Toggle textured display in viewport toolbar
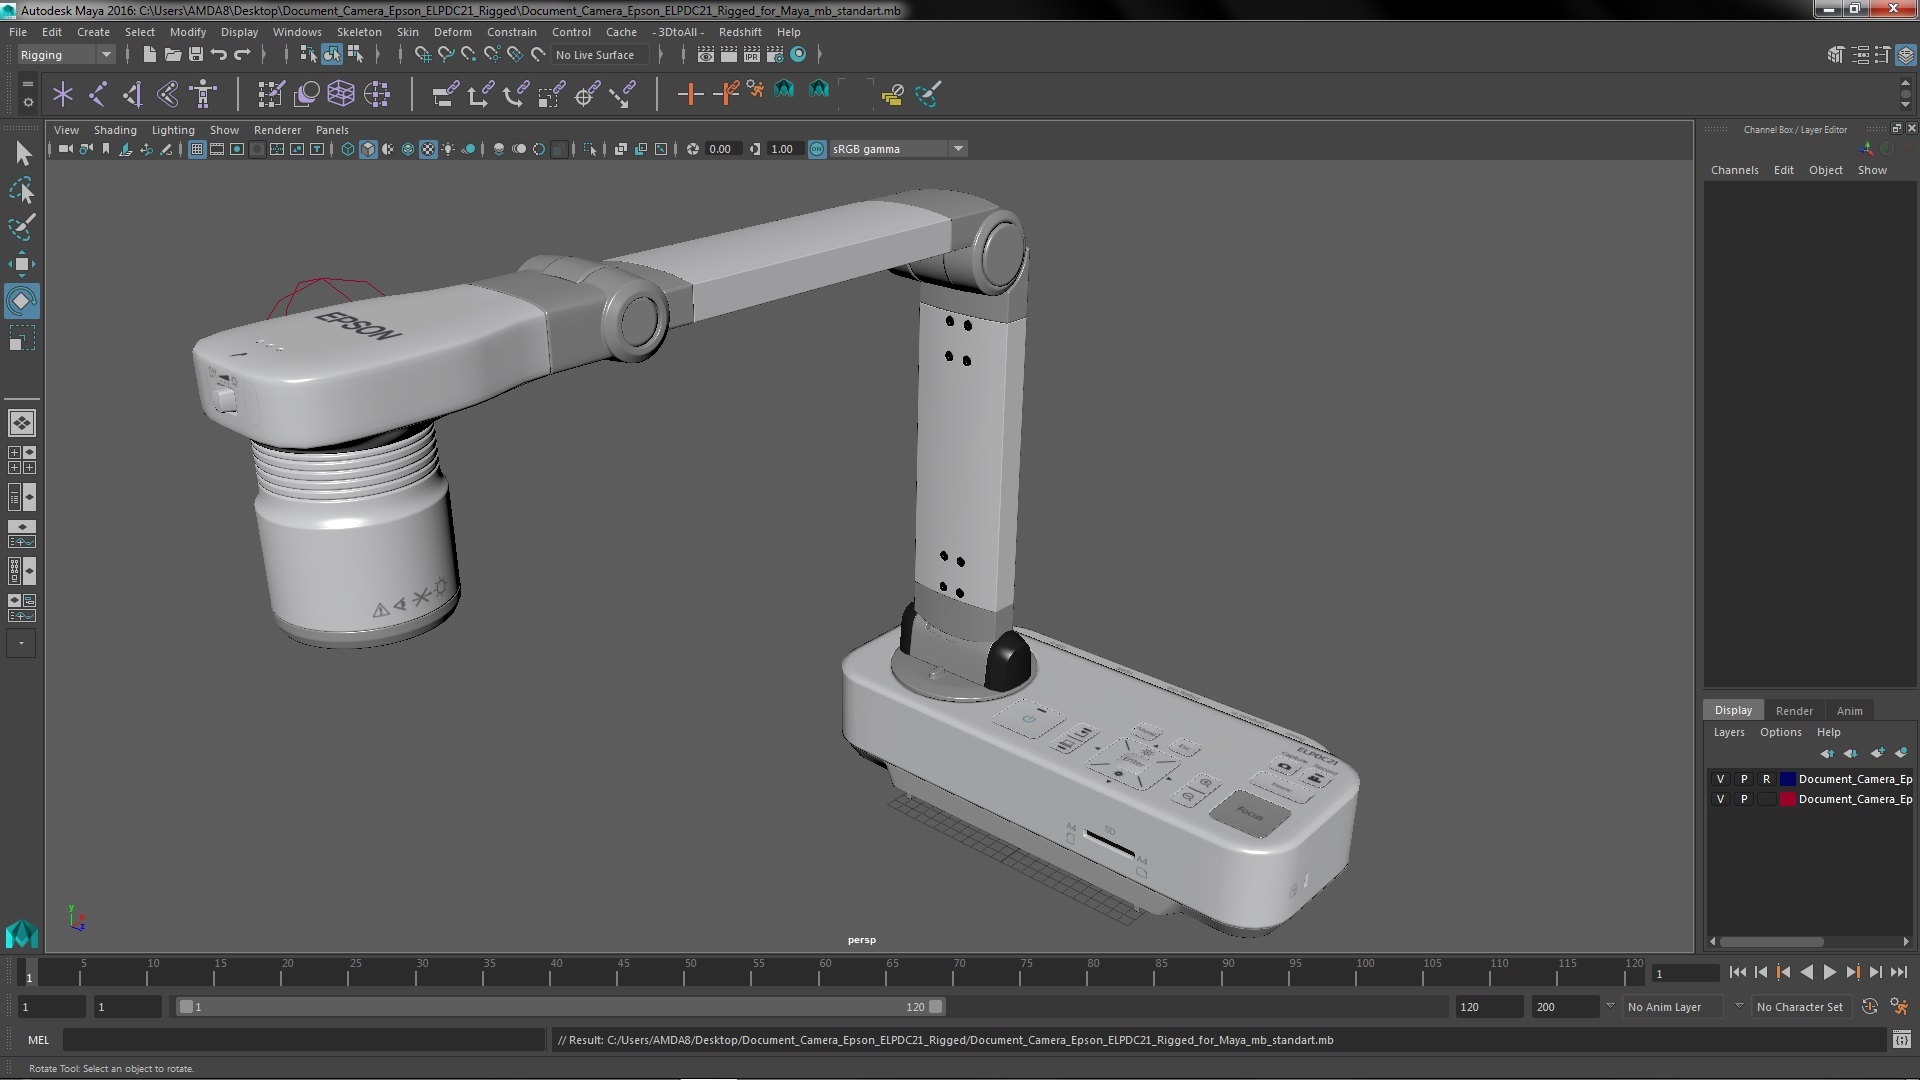1920x1080 pixels. [428, 149]
